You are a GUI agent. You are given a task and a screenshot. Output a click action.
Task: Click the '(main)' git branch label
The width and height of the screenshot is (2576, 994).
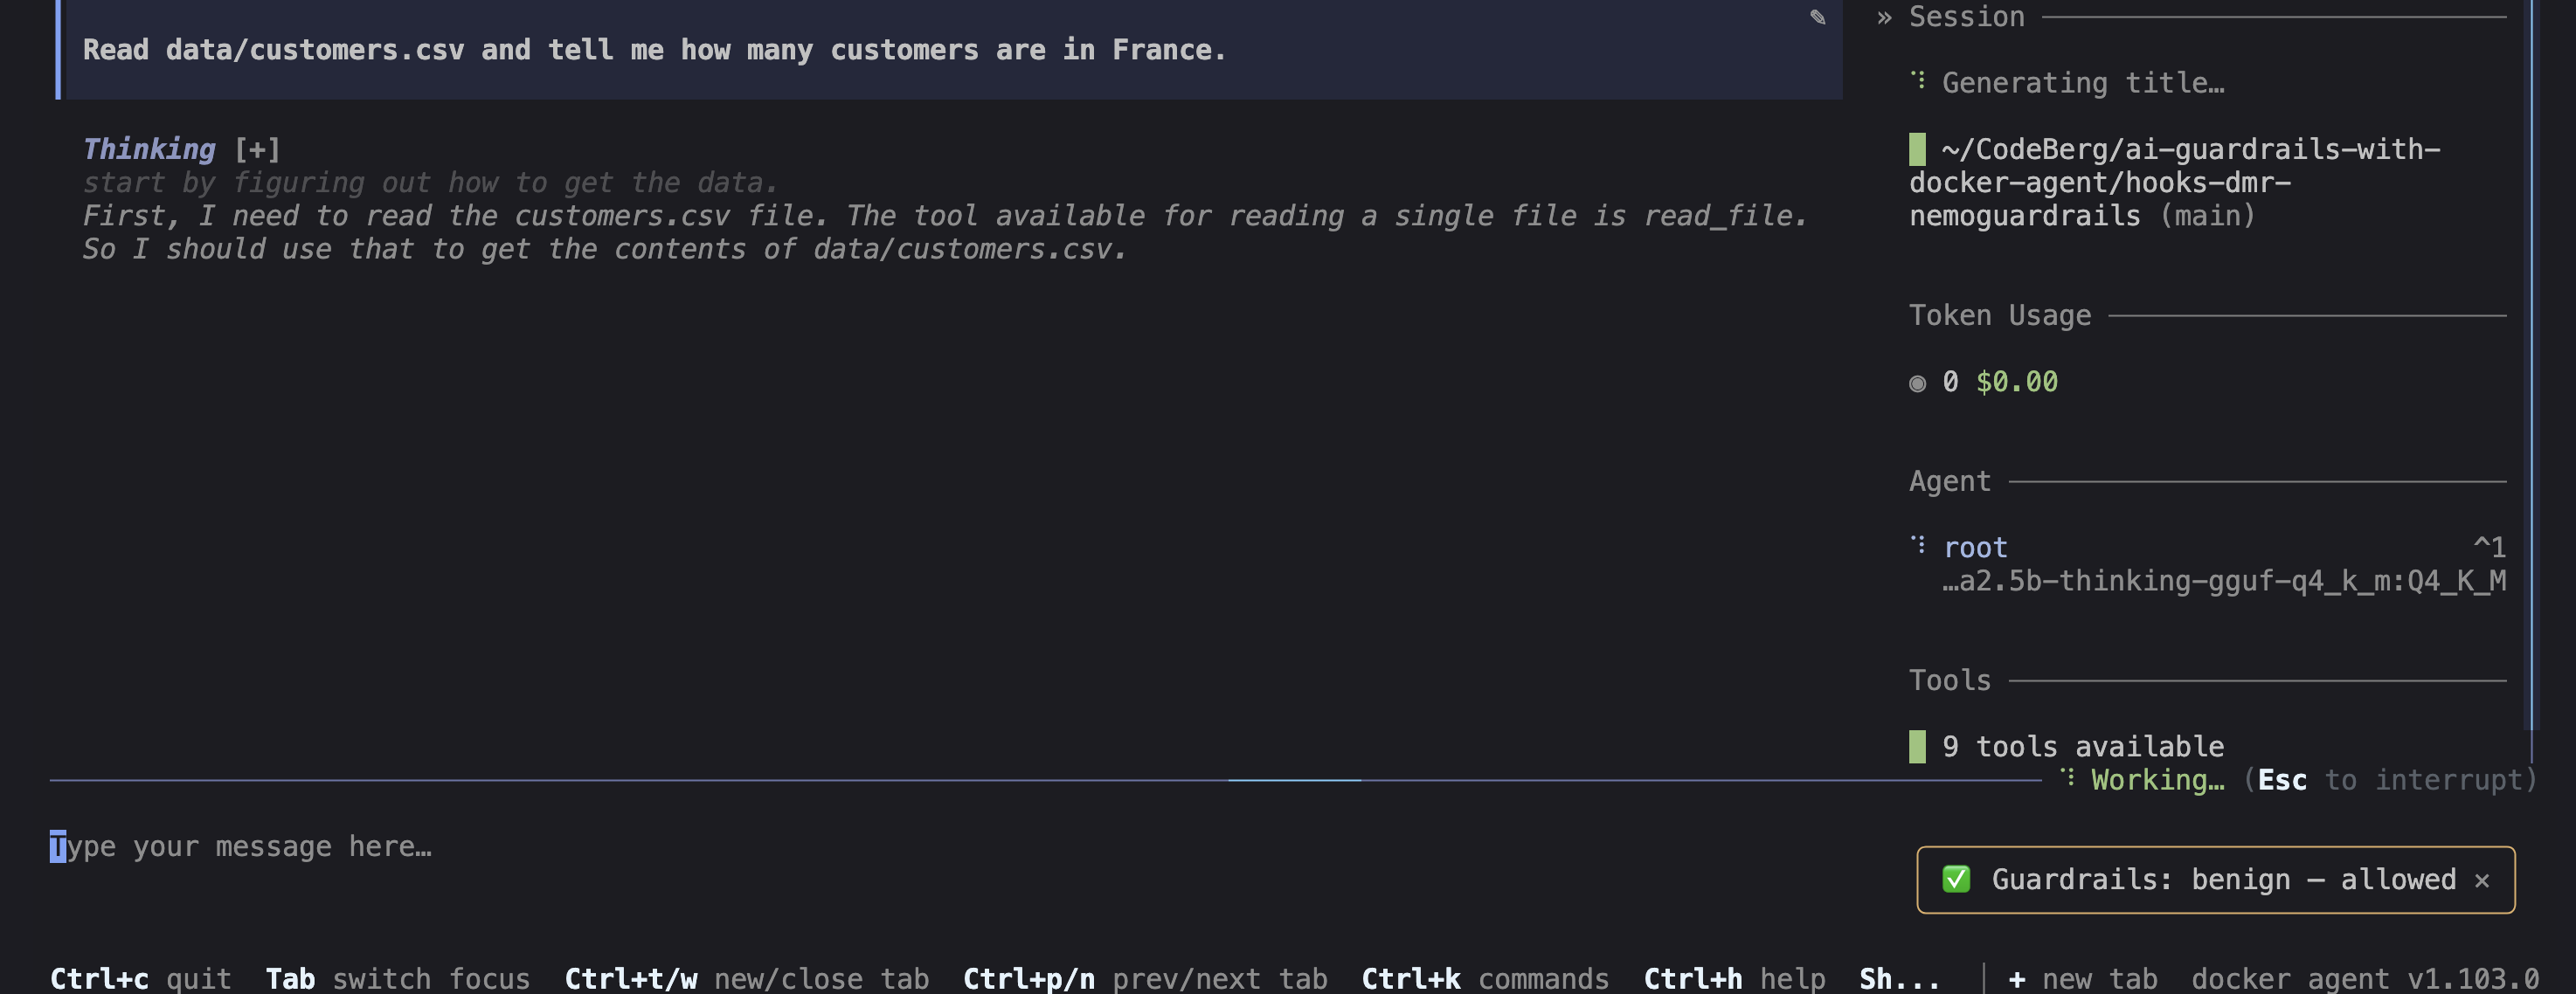[2208, 216]
